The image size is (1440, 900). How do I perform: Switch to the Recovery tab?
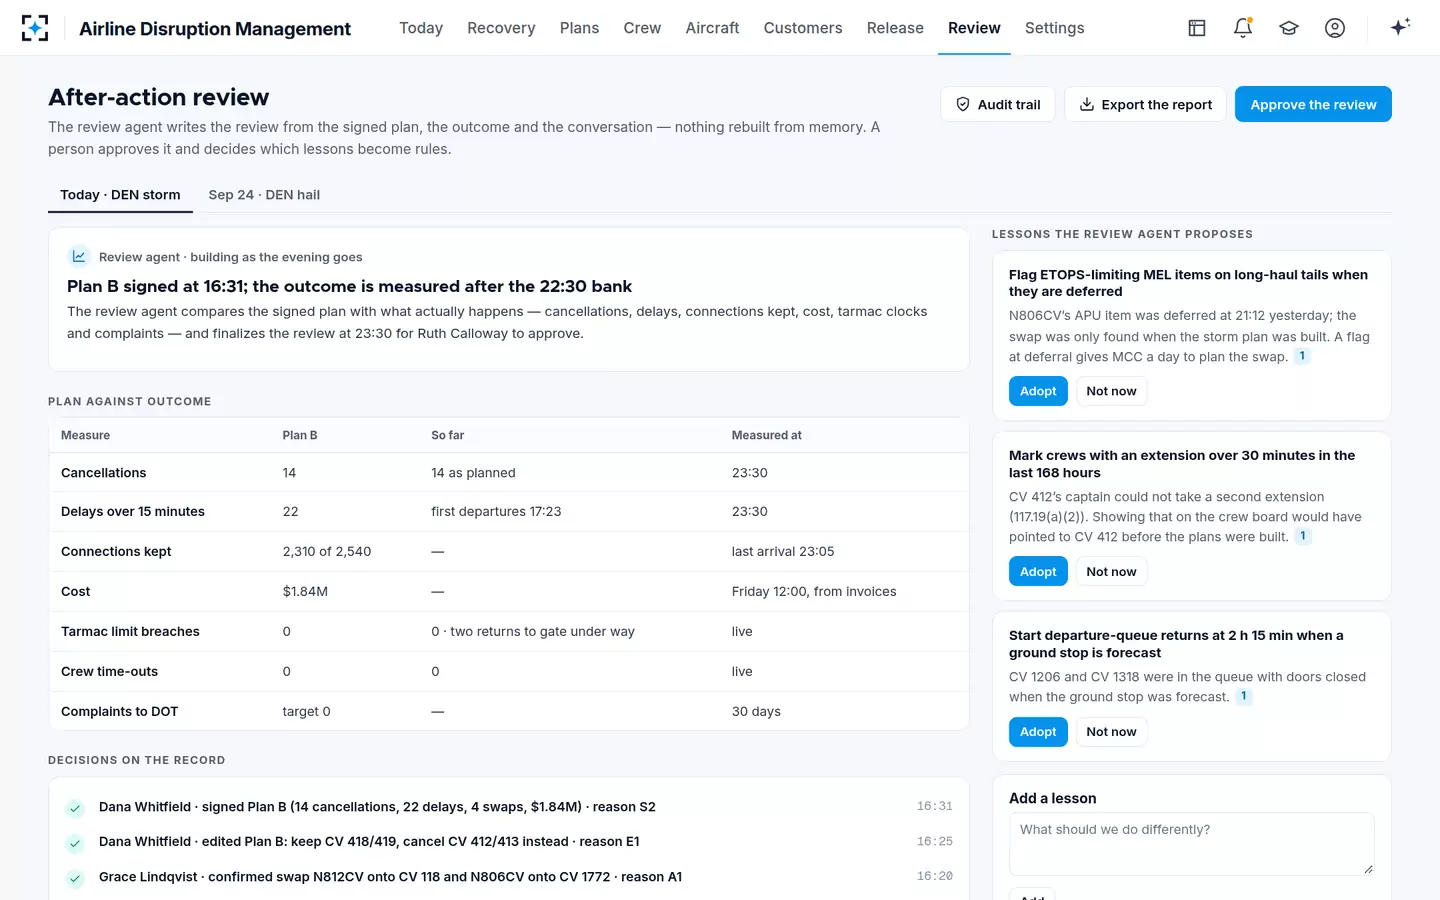tap(501, 28)
